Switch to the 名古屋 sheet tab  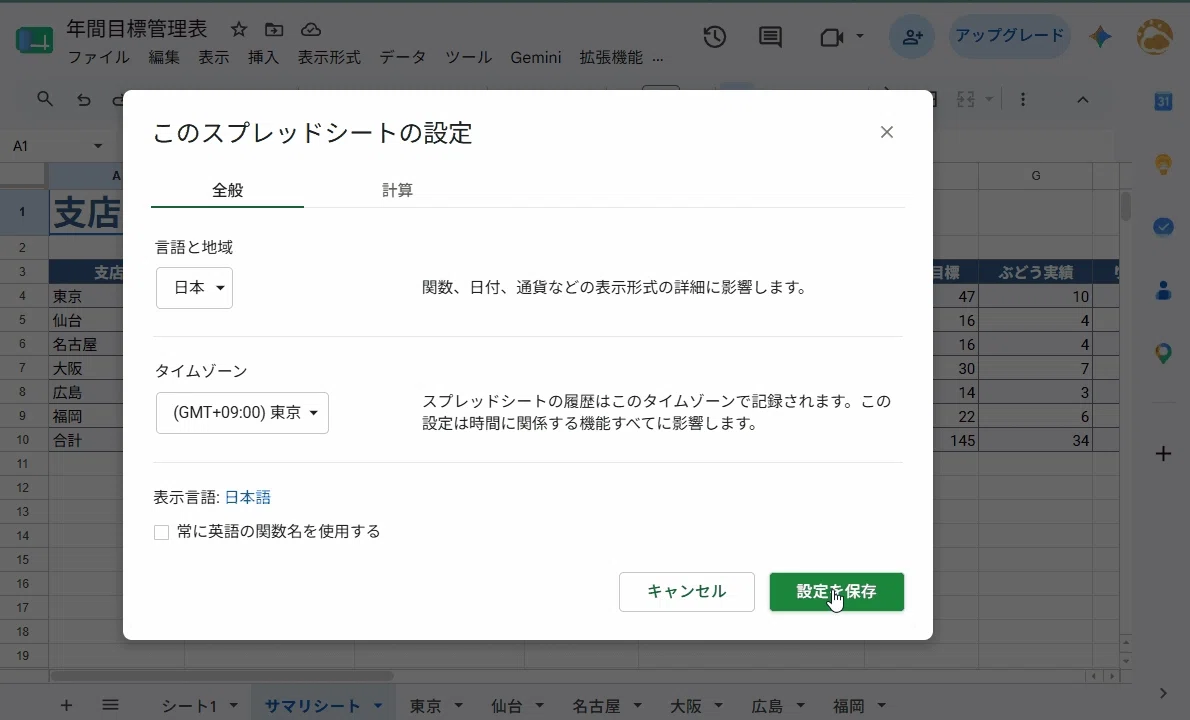[596, 706]
